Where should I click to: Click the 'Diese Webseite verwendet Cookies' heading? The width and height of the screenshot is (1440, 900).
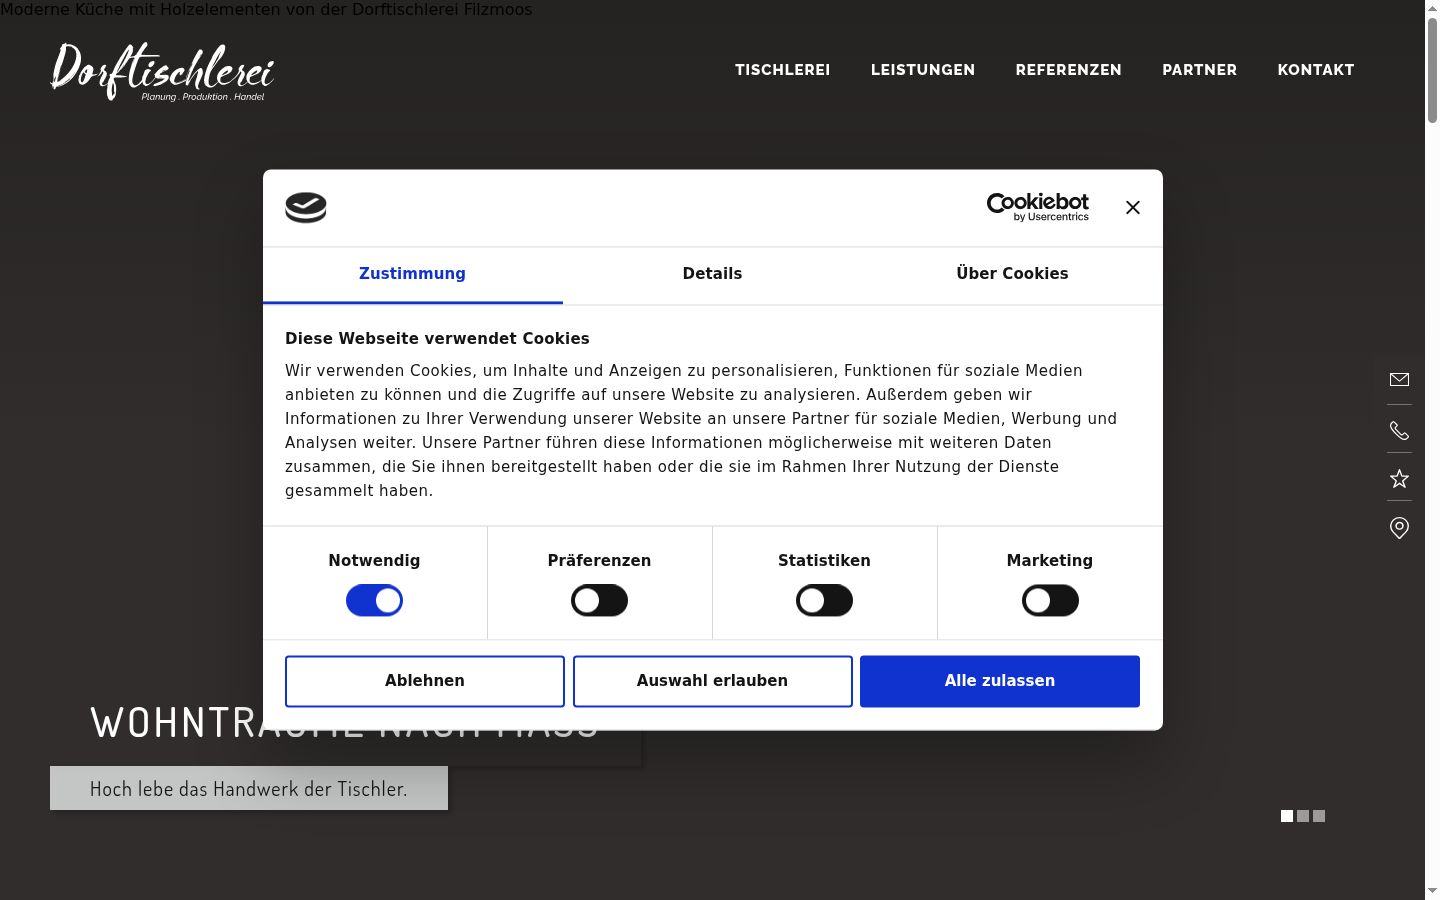[x=437, y=339]
